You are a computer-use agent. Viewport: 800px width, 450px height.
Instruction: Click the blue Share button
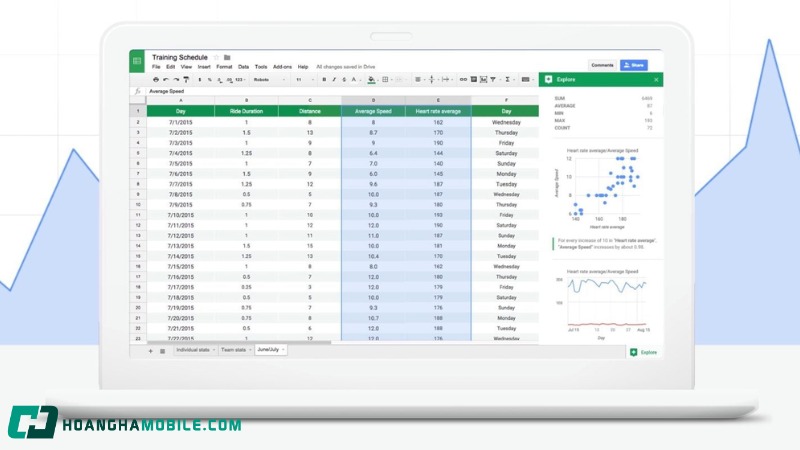pos(634,65)
